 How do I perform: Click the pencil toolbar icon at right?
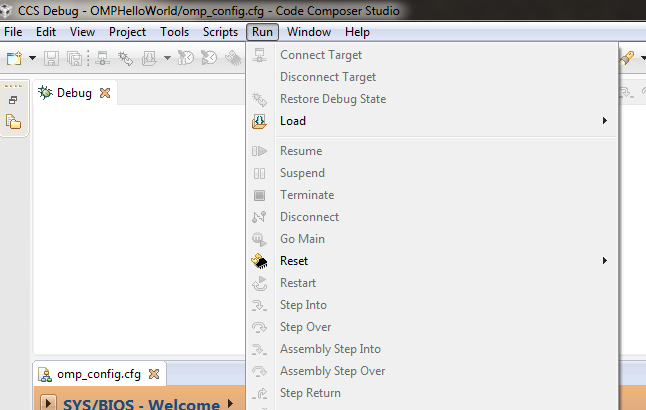tap(627, 58)
